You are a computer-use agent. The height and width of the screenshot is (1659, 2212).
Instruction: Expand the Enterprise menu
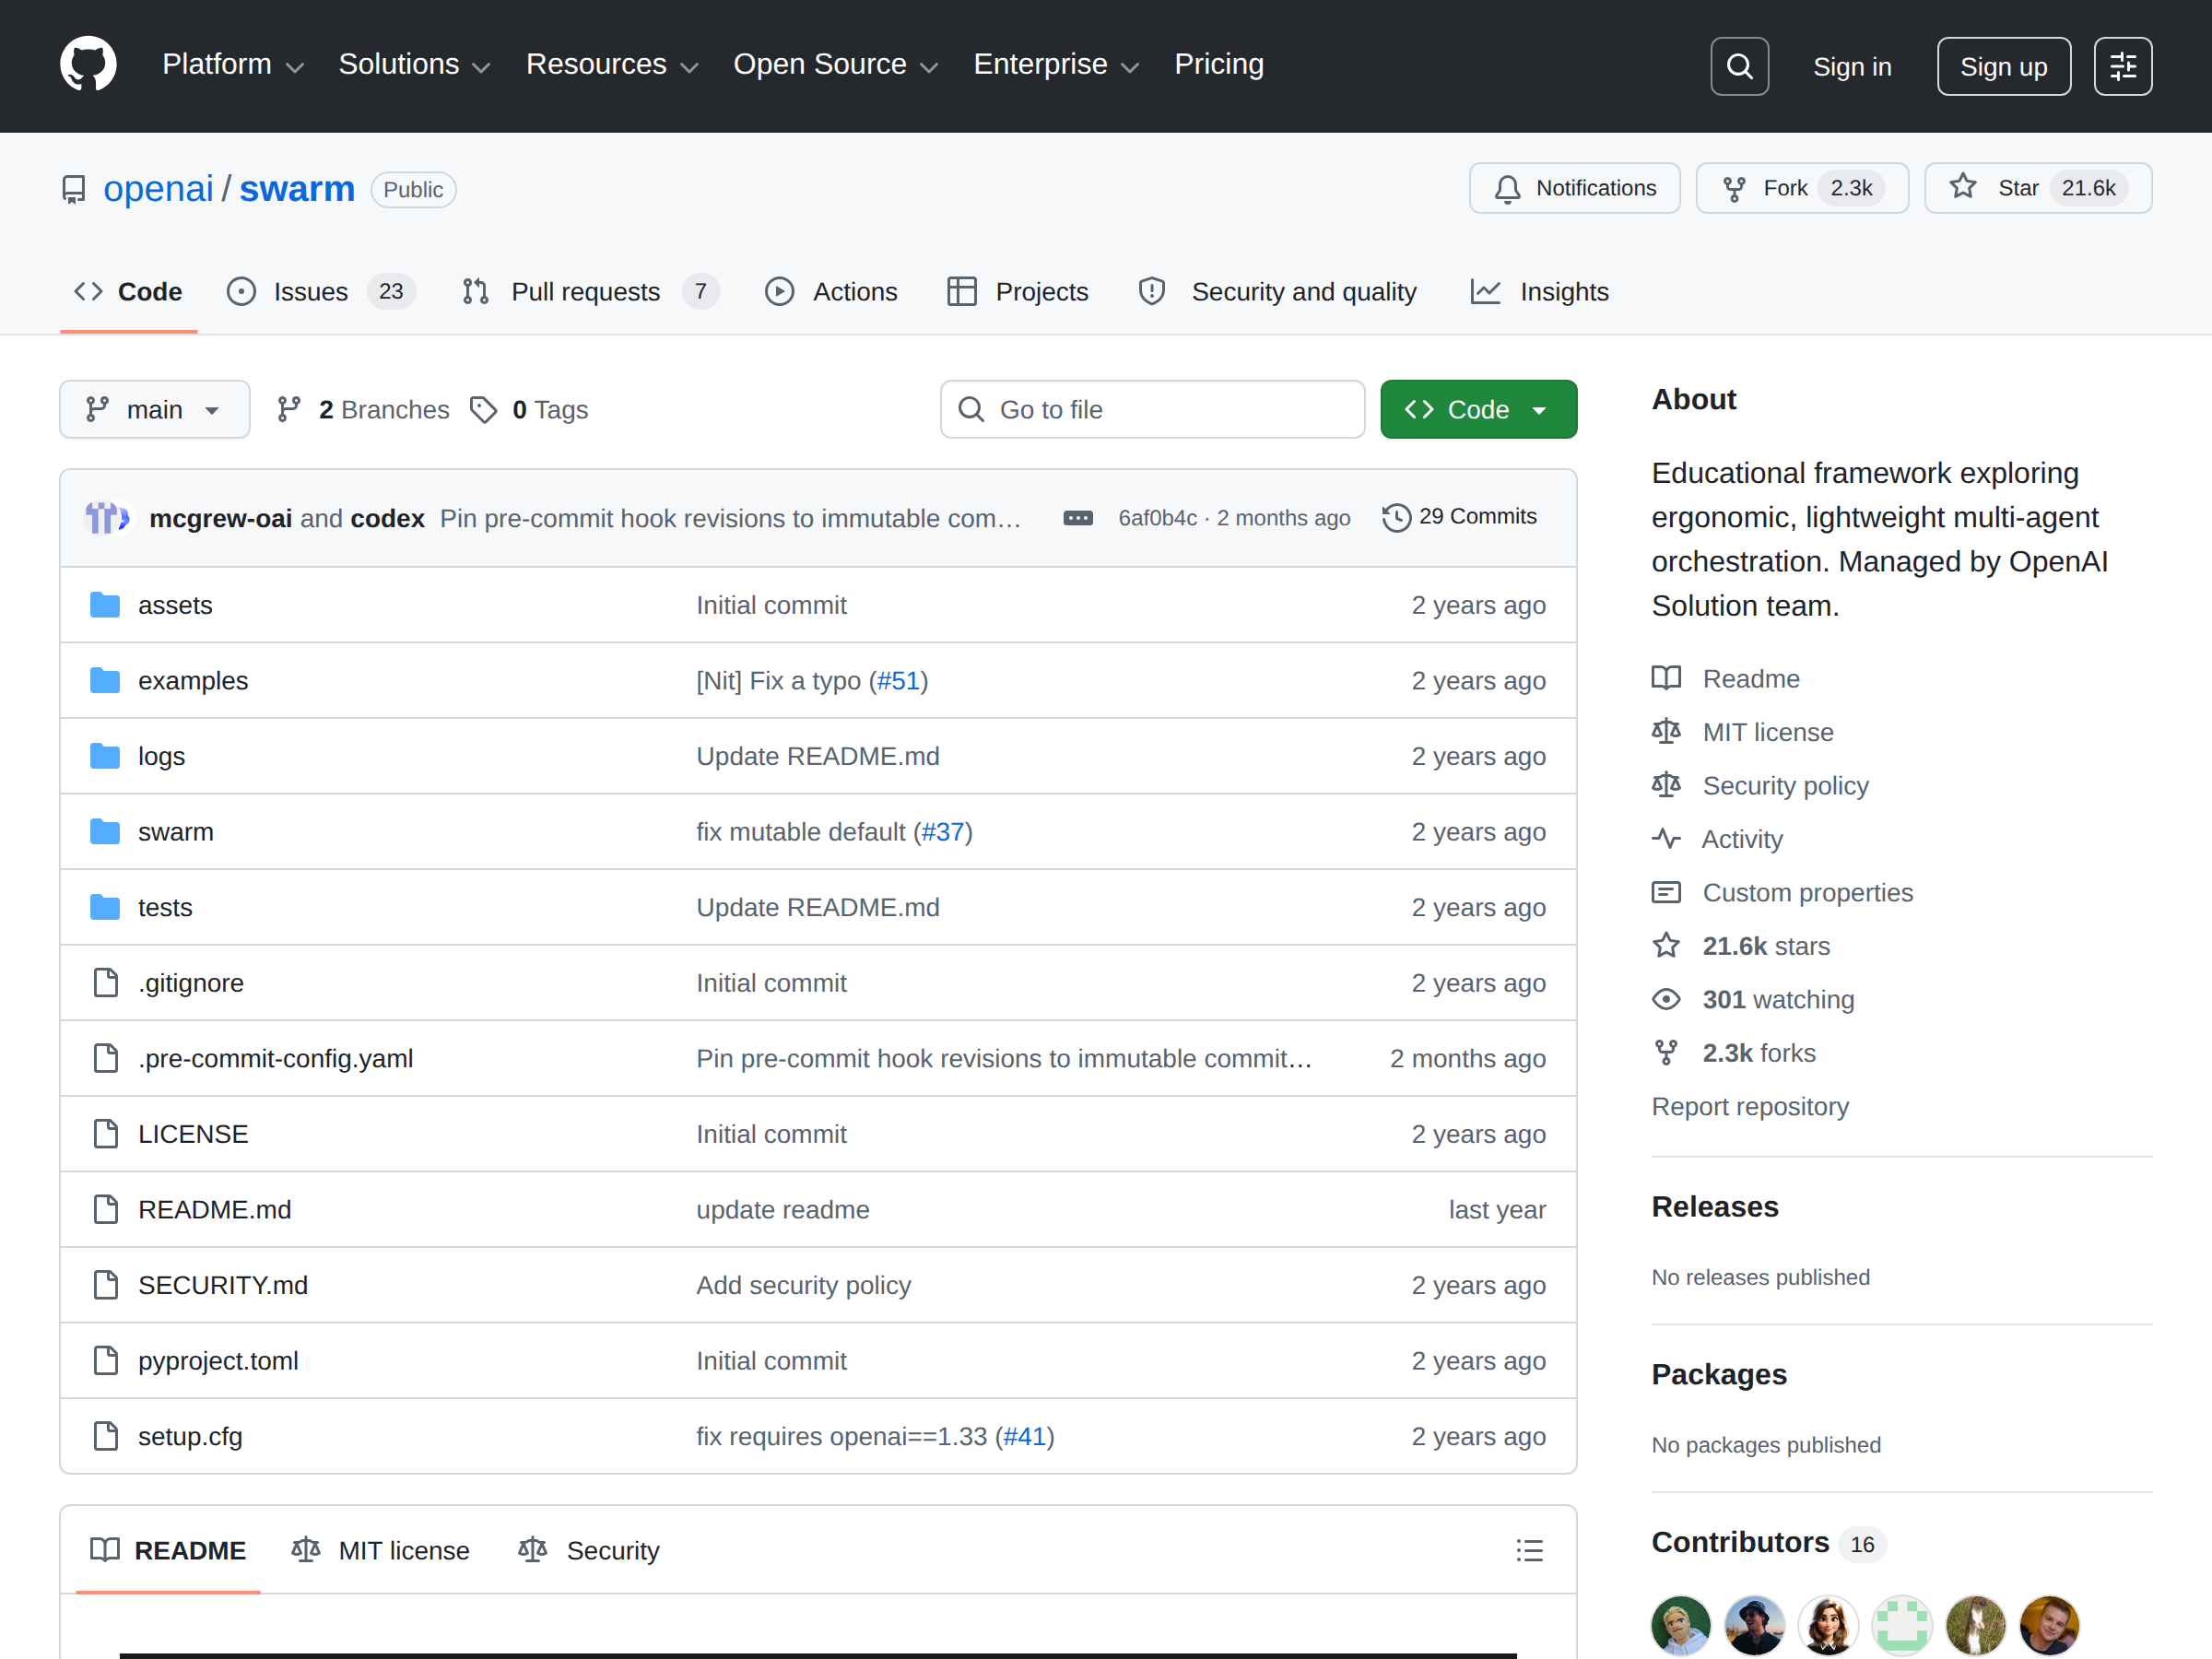click(1056, 65)
